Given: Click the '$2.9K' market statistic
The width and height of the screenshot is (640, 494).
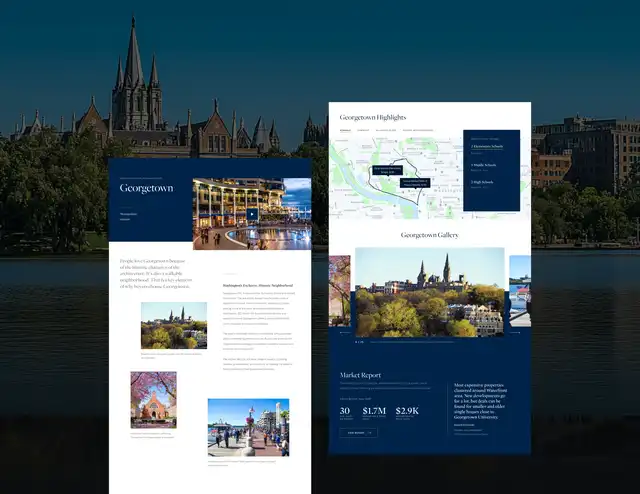Looking at the screenshot, I should (x=407, y=411).
